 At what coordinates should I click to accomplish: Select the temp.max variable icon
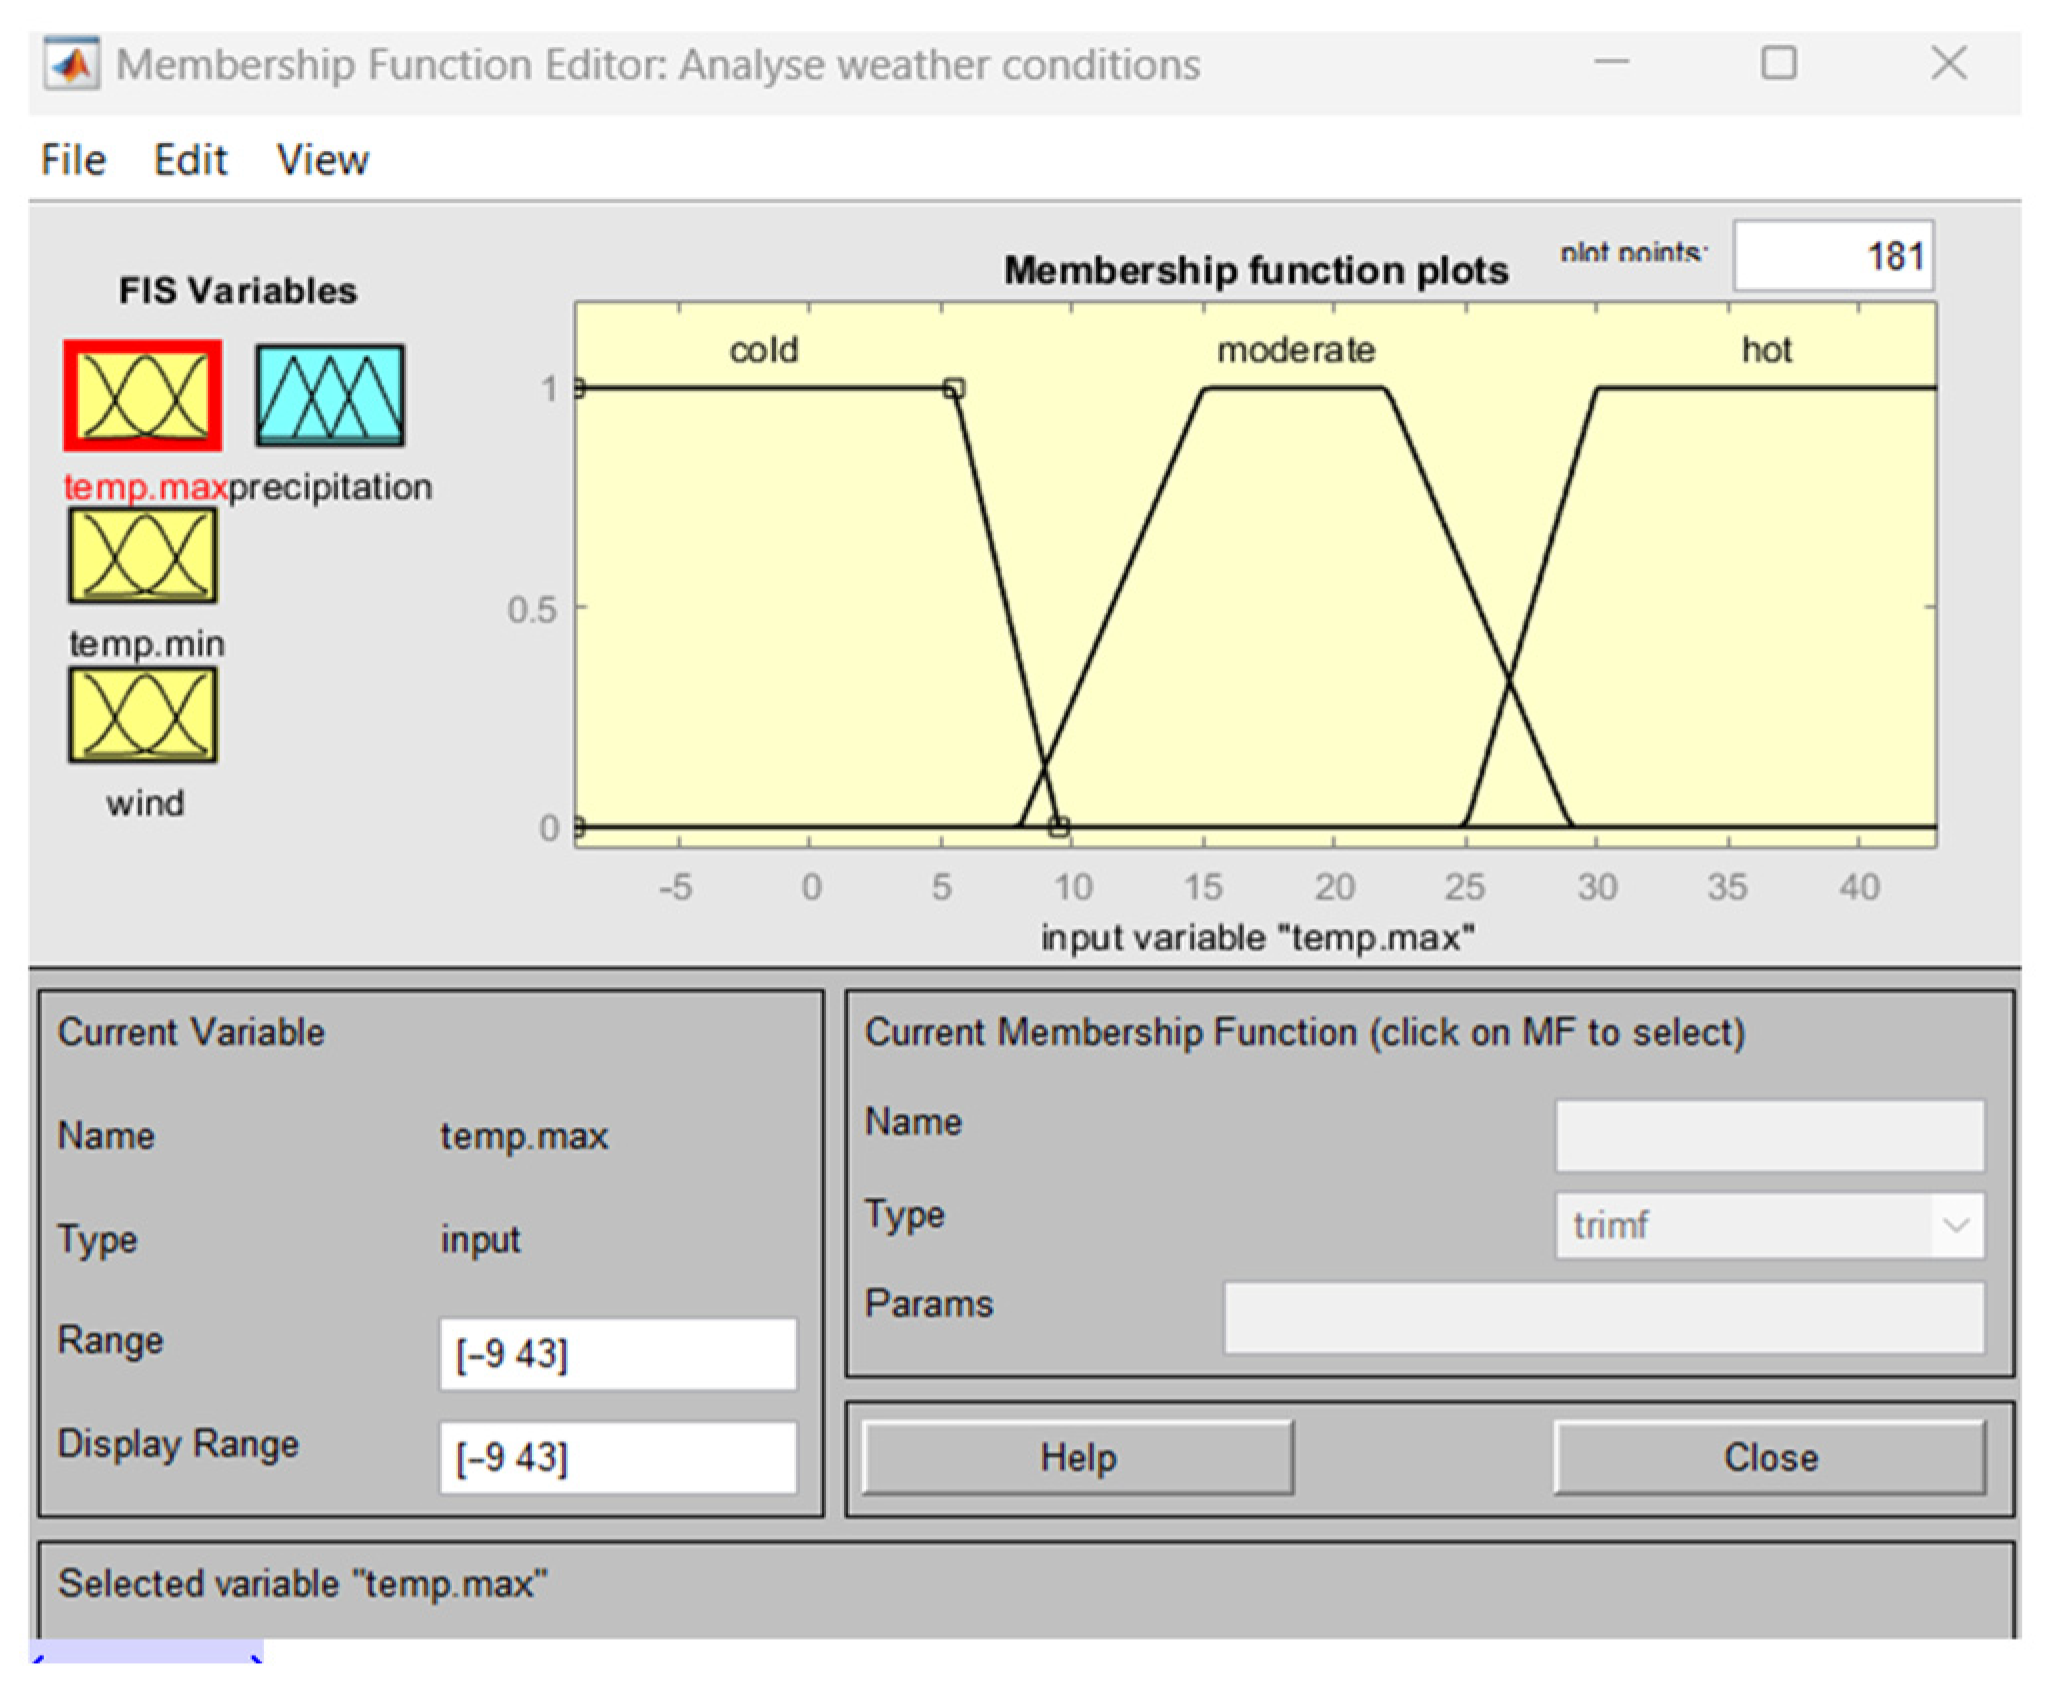tap(142, 396)
